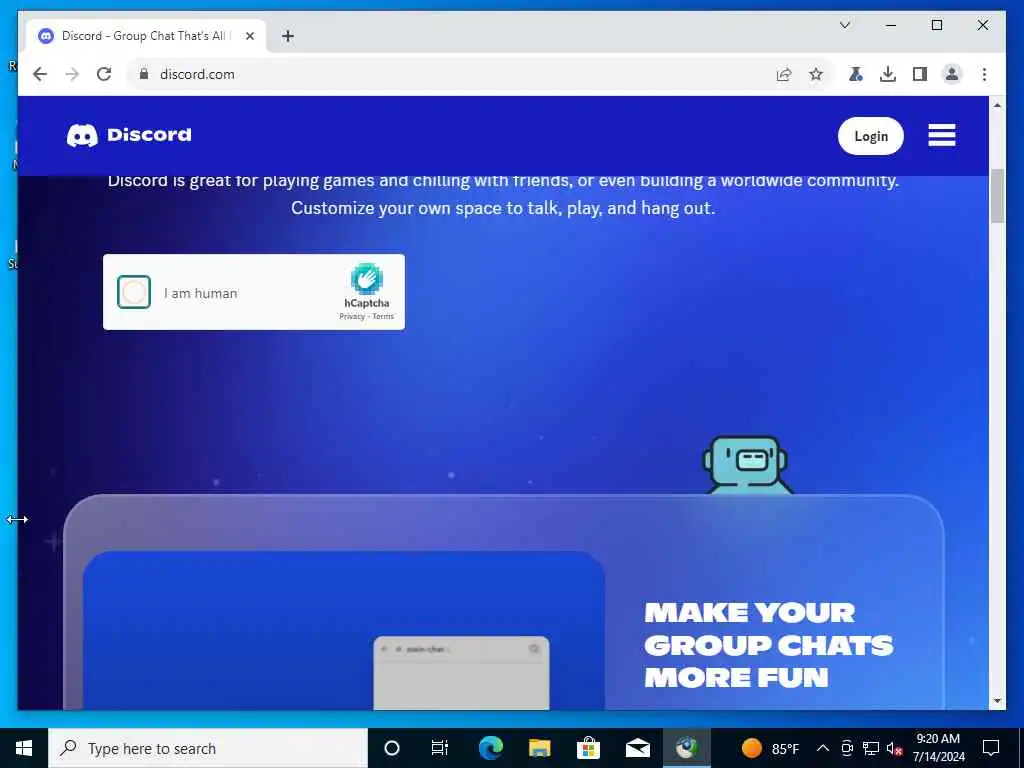Click the taskbar search box
This screenshot has height=768, width=1024.
[208, 748]
